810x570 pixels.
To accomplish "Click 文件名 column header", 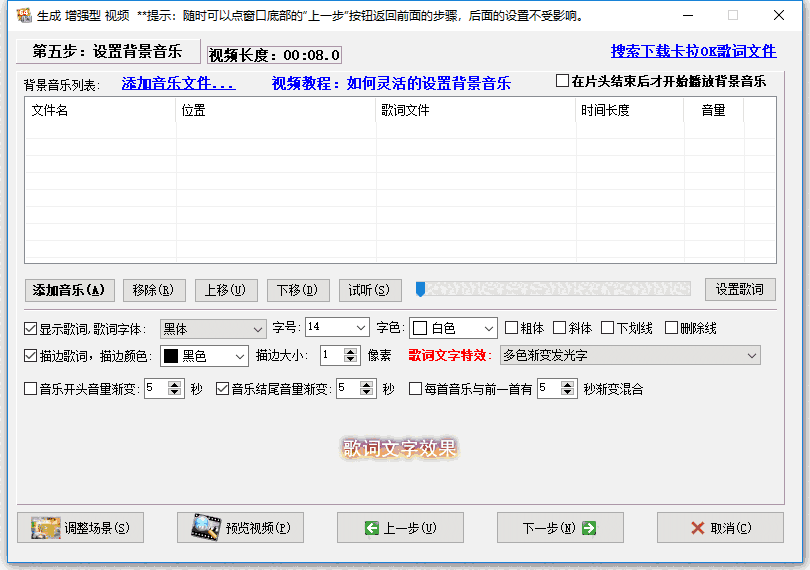I will (x=101, y=110).
